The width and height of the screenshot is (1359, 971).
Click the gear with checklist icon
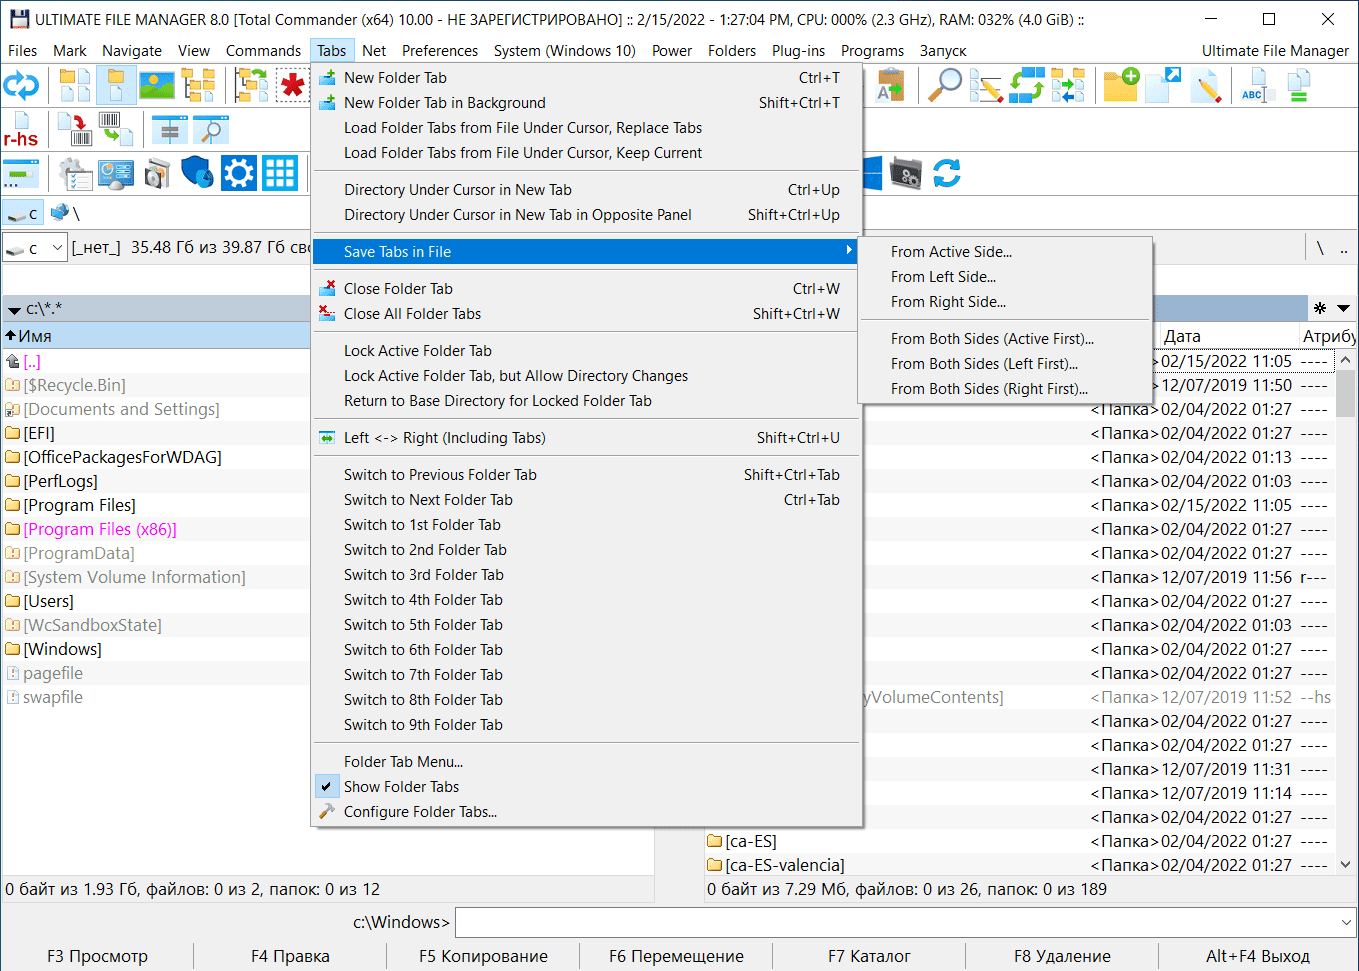(75, 174)
